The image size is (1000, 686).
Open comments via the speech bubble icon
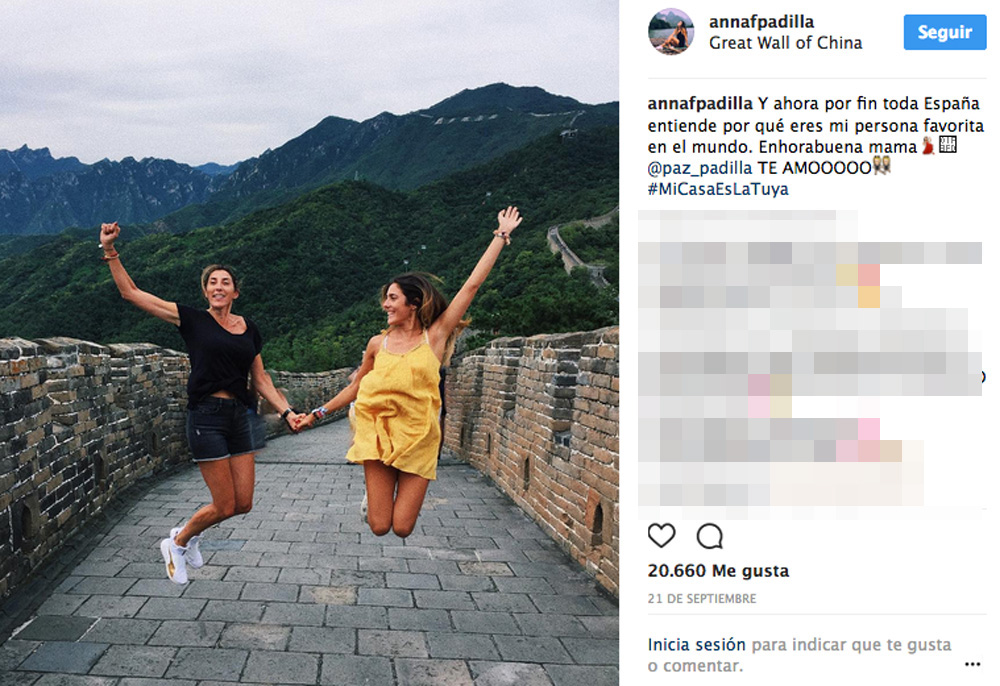pos(709,536)
